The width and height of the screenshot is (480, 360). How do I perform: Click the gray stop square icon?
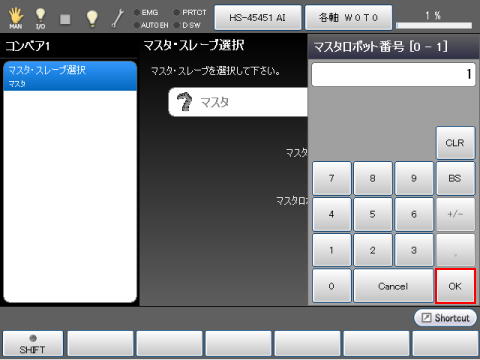tap(65, 19)
